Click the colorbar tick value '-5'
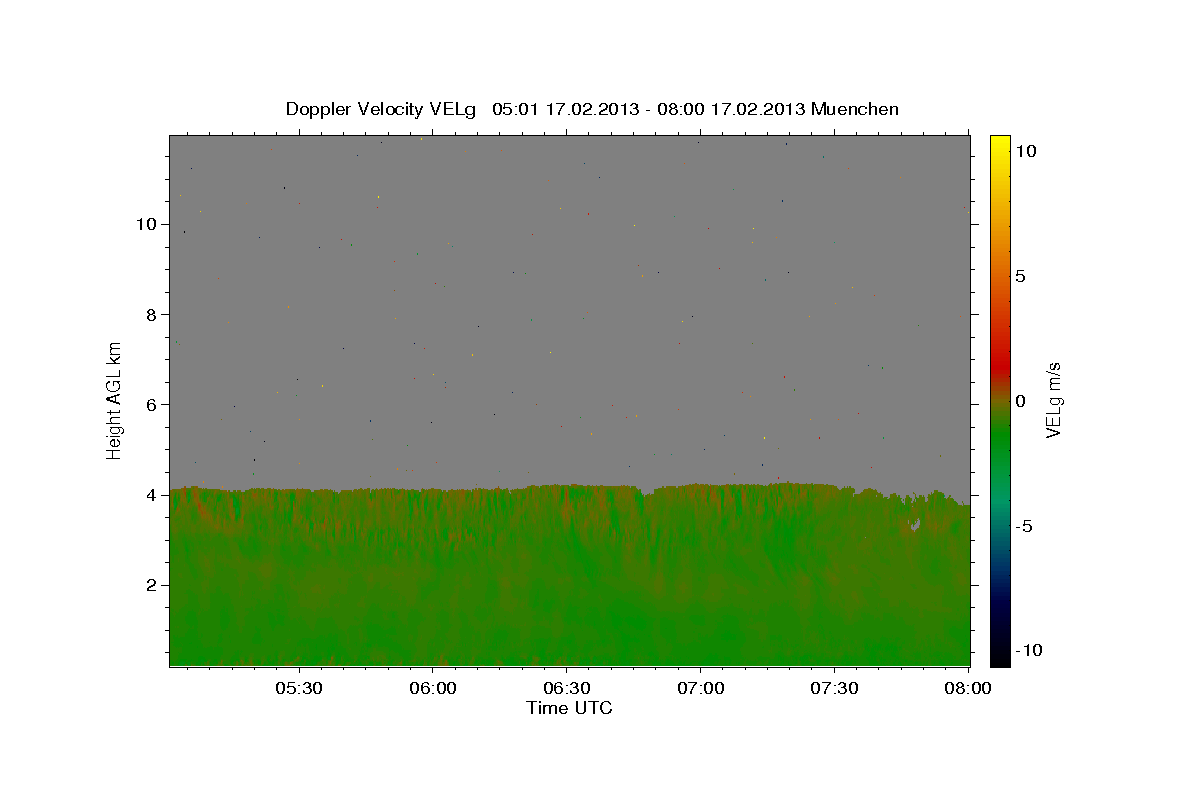1200x800 pixels. coord(1024,526)
